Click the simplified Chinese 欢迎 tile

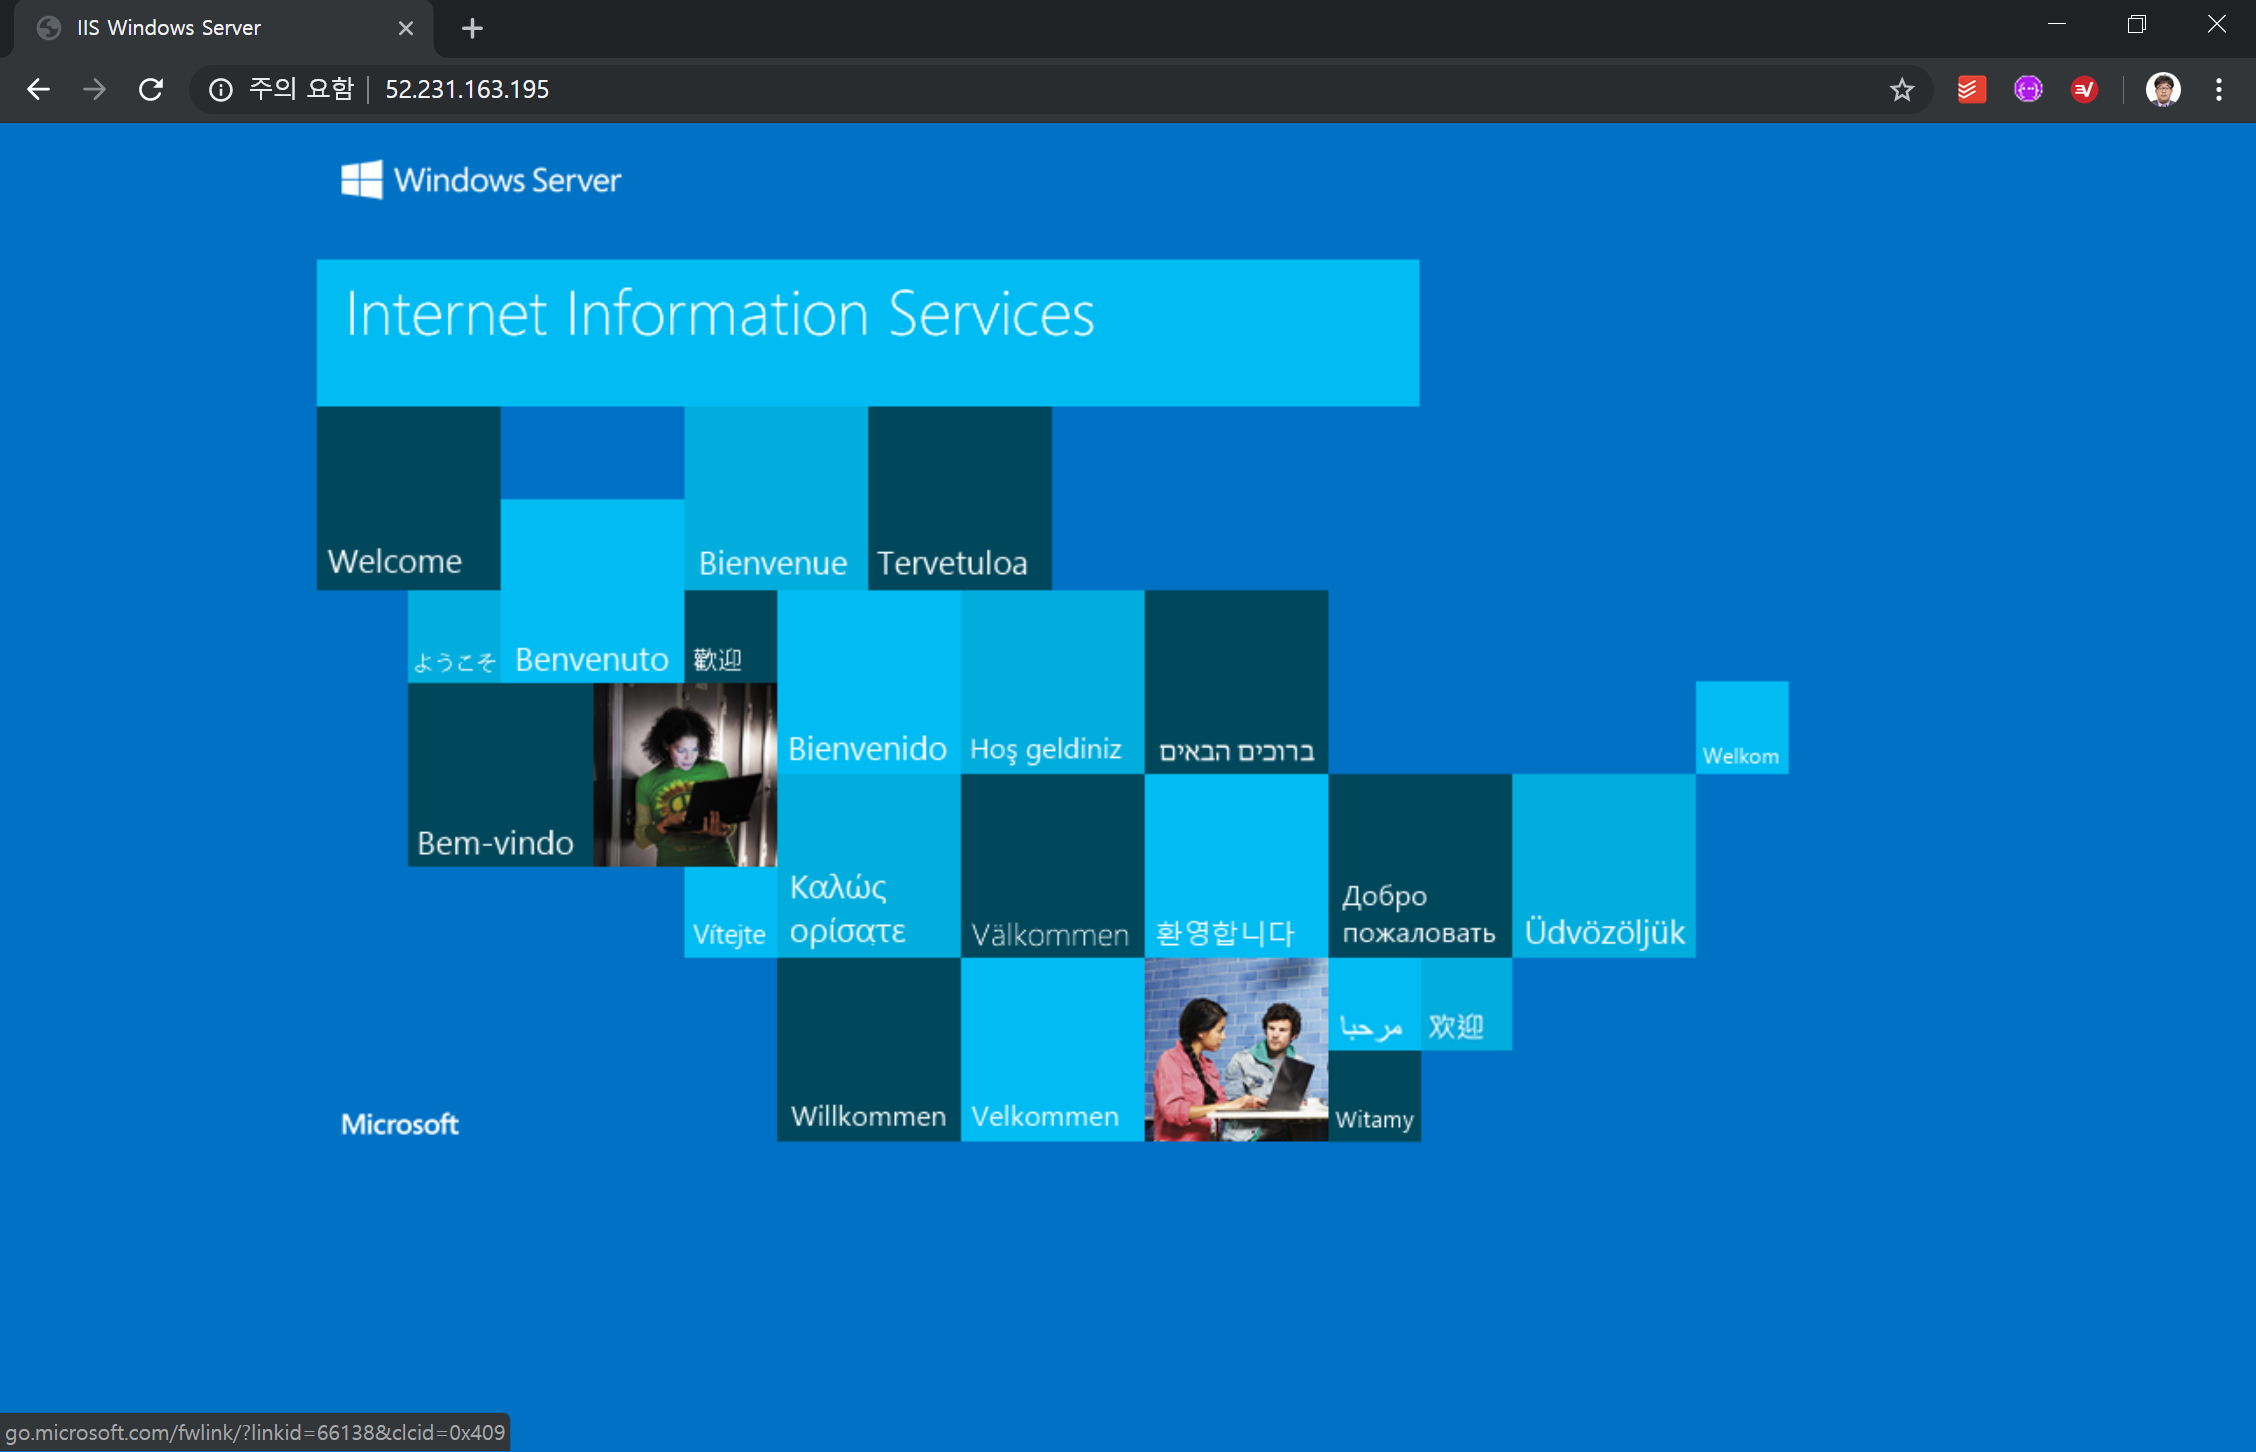coord(1467,1005)
